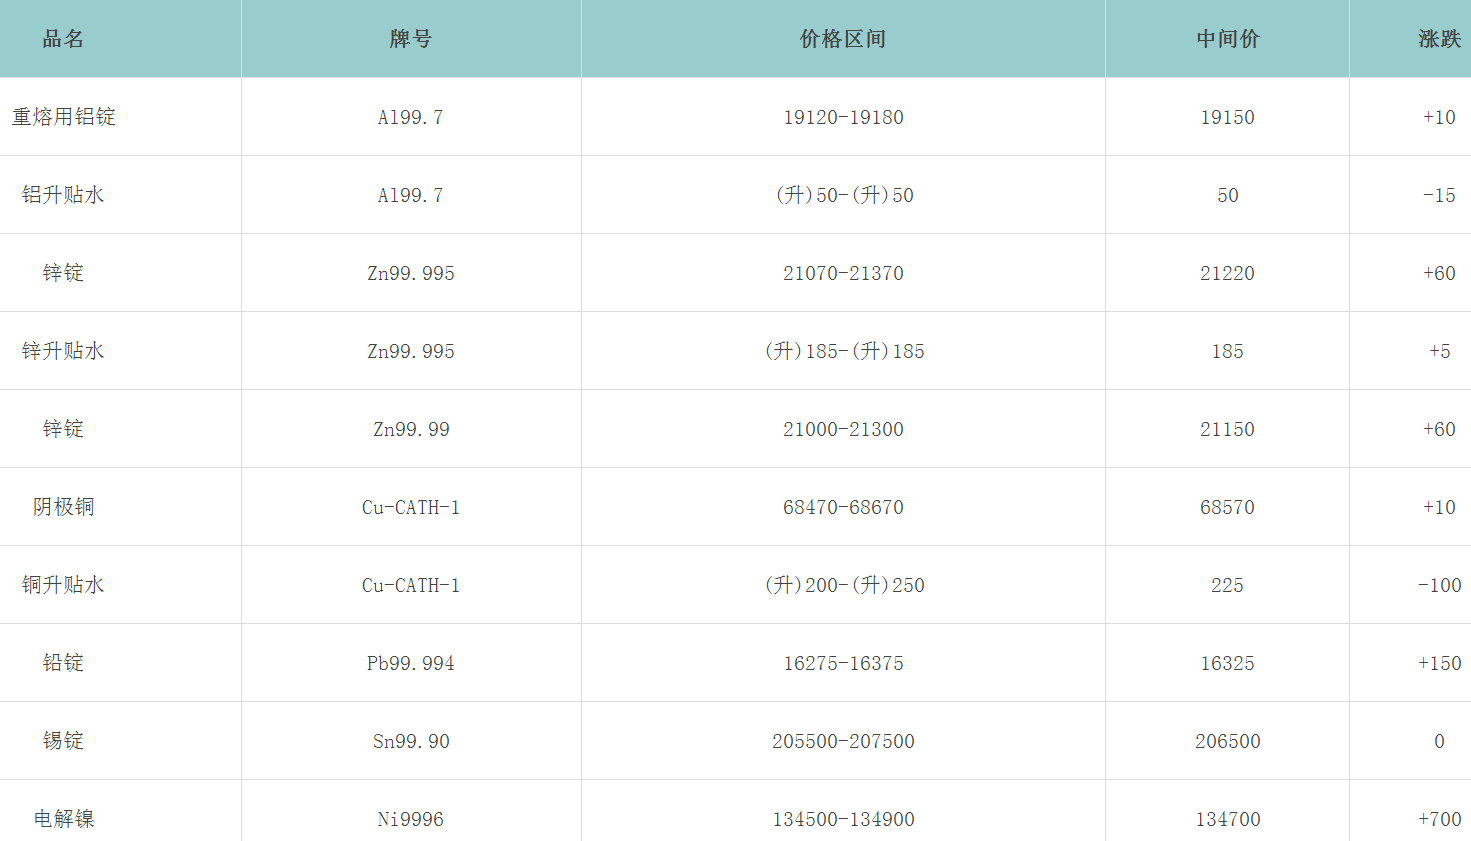The height and width of the screenshot is (841, 1471).
Task: Select the 重熔用铝锭 row
Action: pos(58,117)
